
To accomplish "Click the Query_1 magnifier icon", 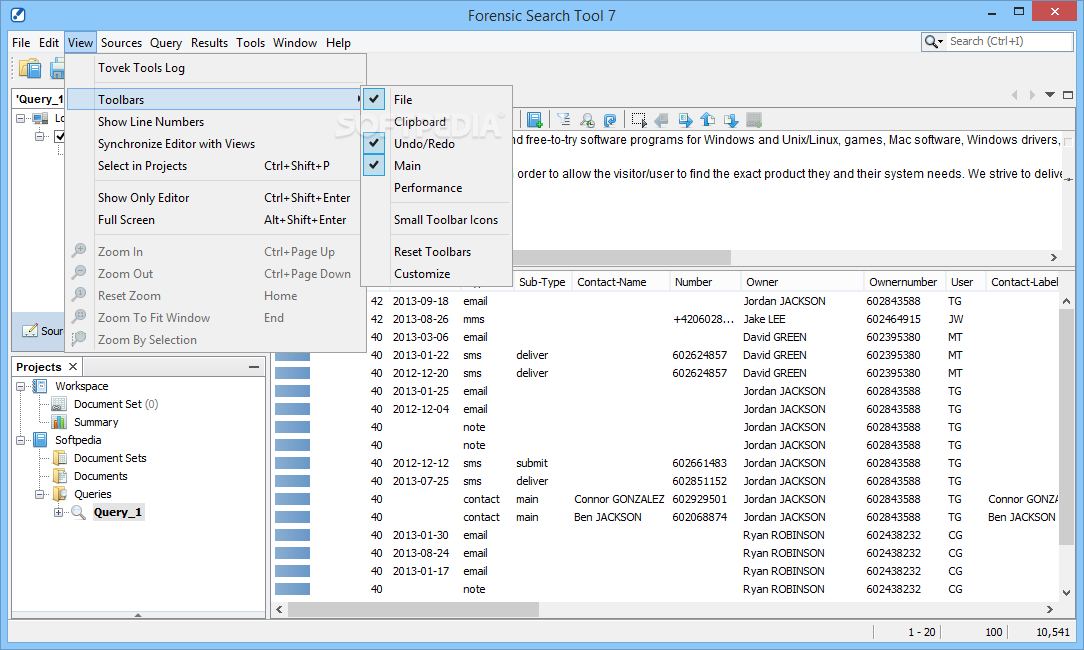I will click(x=78, y=512).
